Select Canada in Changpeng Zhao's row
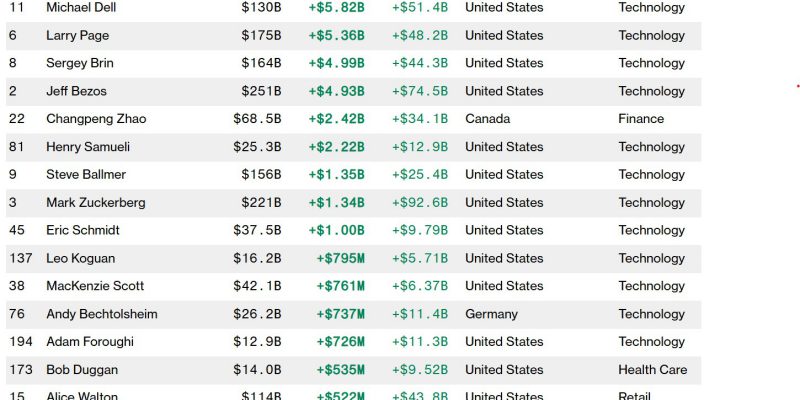Viewport: 800px width, 400px height. point(488,119)
